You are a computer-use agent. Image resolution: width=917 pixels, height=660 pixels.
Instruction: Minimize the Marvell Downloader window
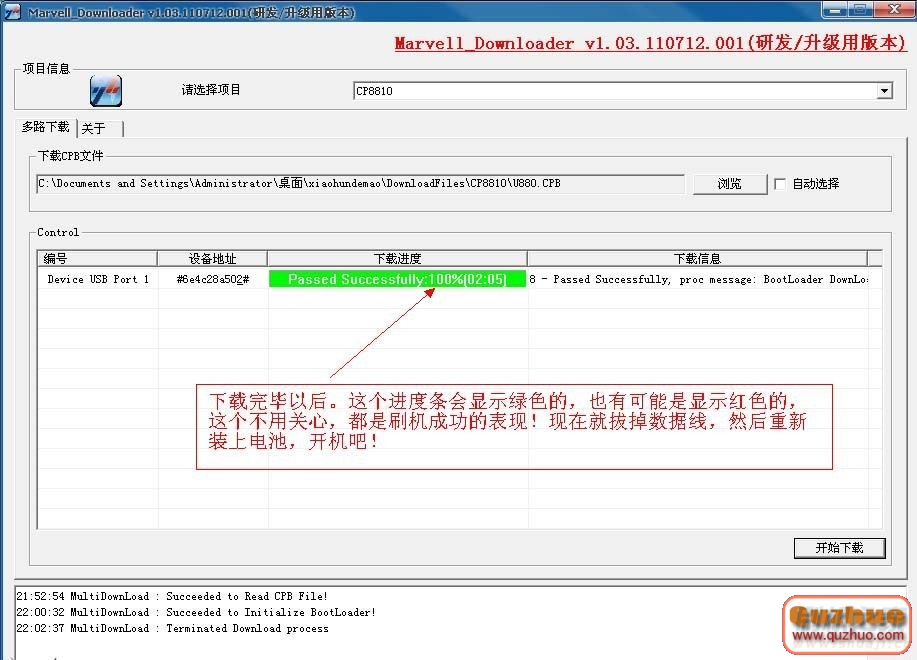point(834,10)
